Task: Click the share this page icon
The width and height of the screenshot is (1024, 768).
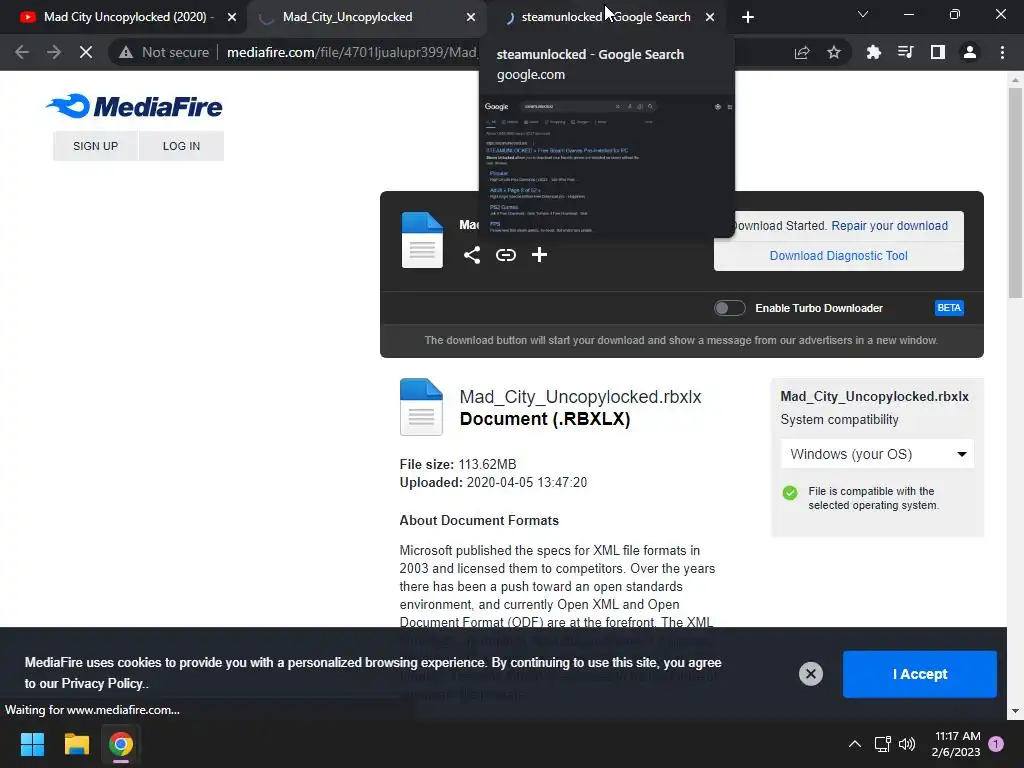Action: [x=802, y=52]
